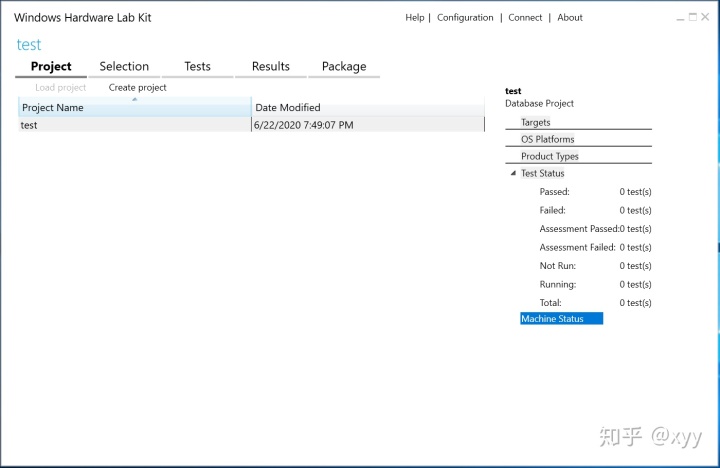720x468 pixels.
Task: Click the 'Assessment Failed:' label
Action: (x=578, y=248)
